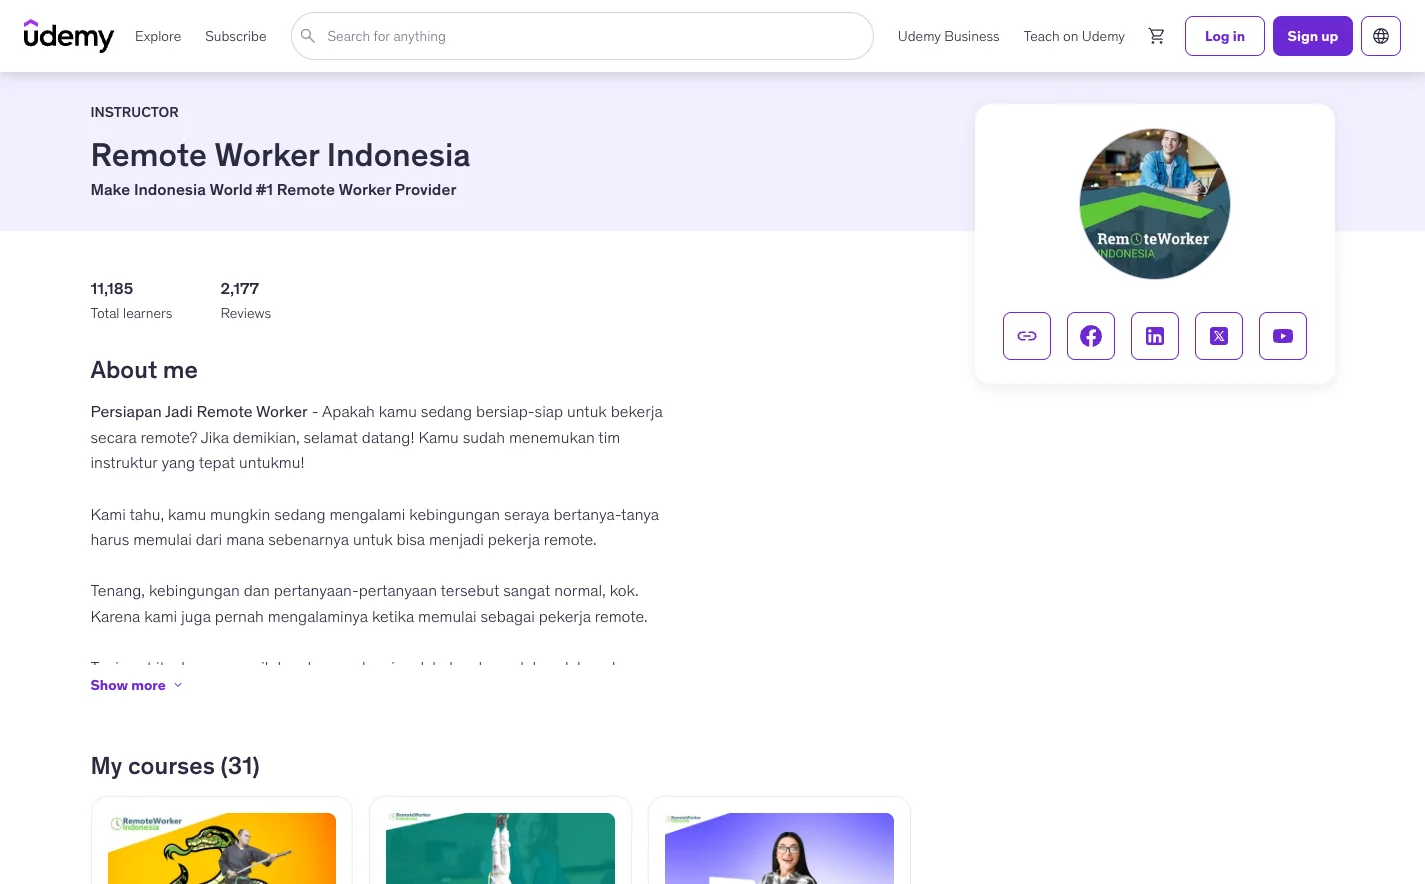Click the My courses (31) heading
Screen dimensions: 1425x884
[175, 766]
